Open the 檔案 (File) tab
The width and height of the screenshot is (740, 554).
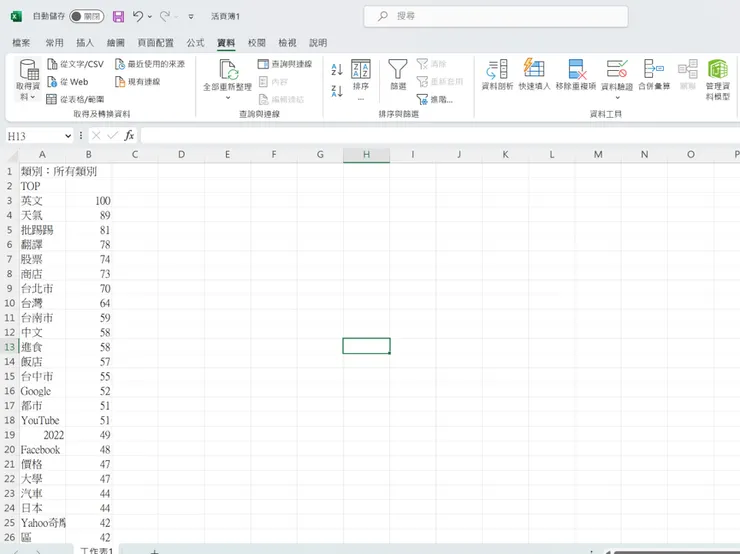pyautogui.click(x=21, y=43)
